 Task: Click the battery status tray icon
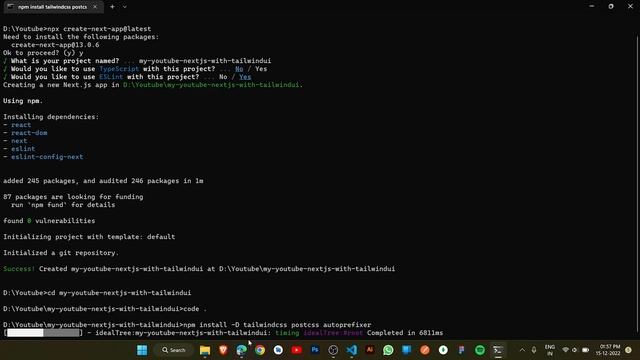(x=585, y=350)
